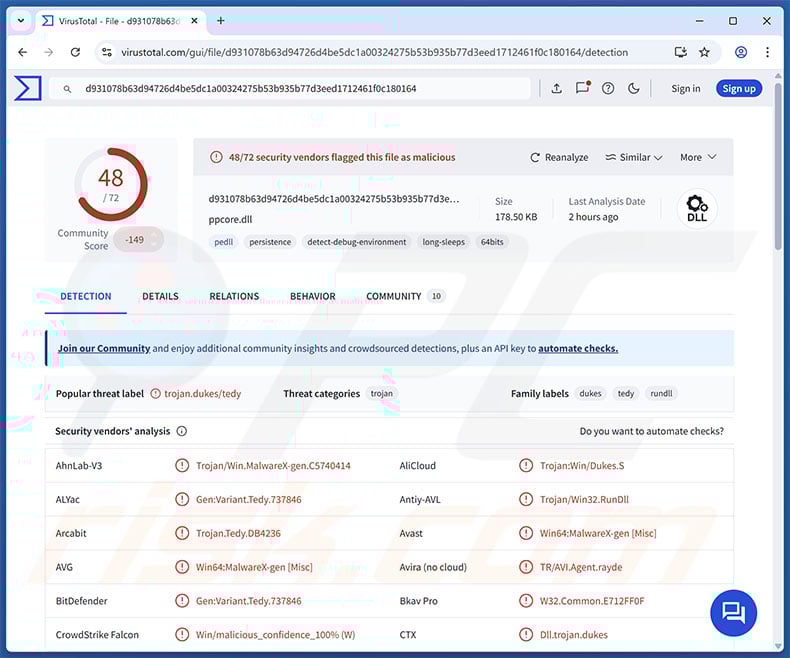Click the BitDefender detection alert icon

point(182,601)
